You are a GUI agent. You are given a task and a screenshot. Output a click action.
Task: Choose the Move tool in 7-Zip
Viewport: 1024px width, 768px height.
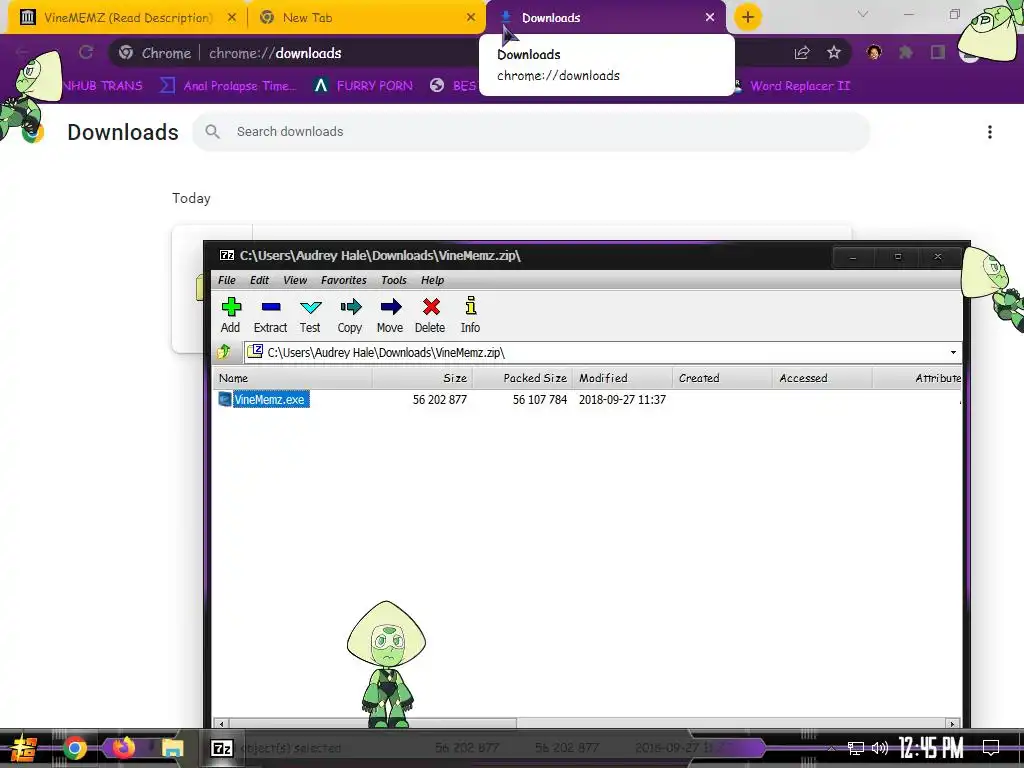coord(390,315)
